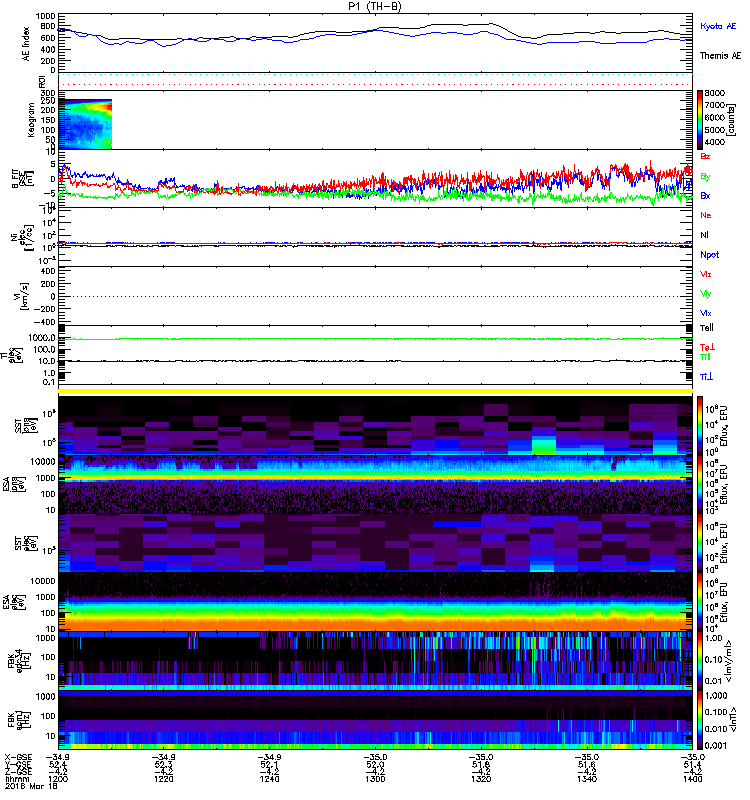
Task: Click the Keogram counts color bar
Action: pos(700,119)
